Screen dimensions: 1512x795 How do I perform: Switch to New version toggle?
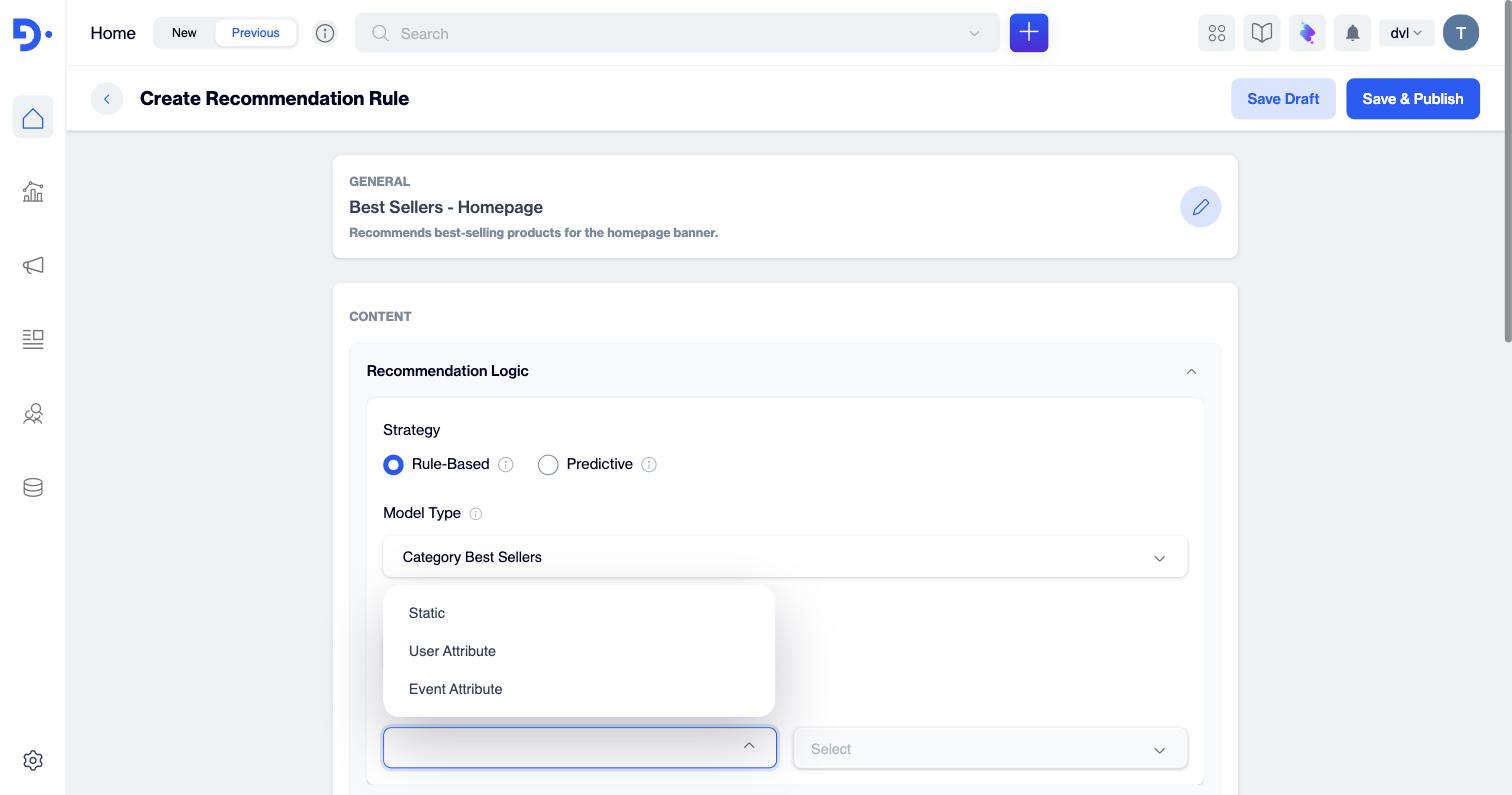click(184, 33)
